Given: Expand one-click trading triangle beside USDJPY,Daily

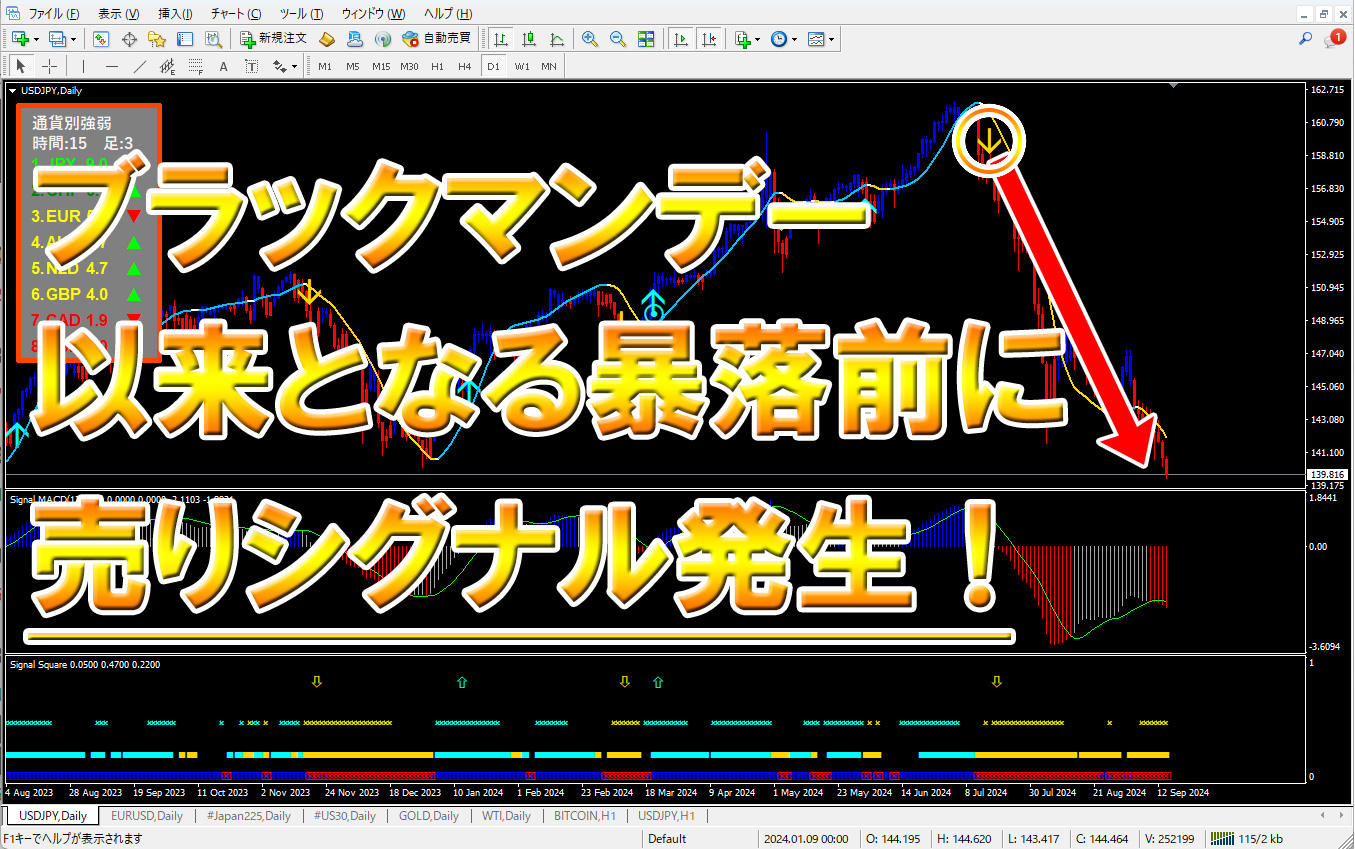Looking at the screenshot, I should (x=13, y=91).
